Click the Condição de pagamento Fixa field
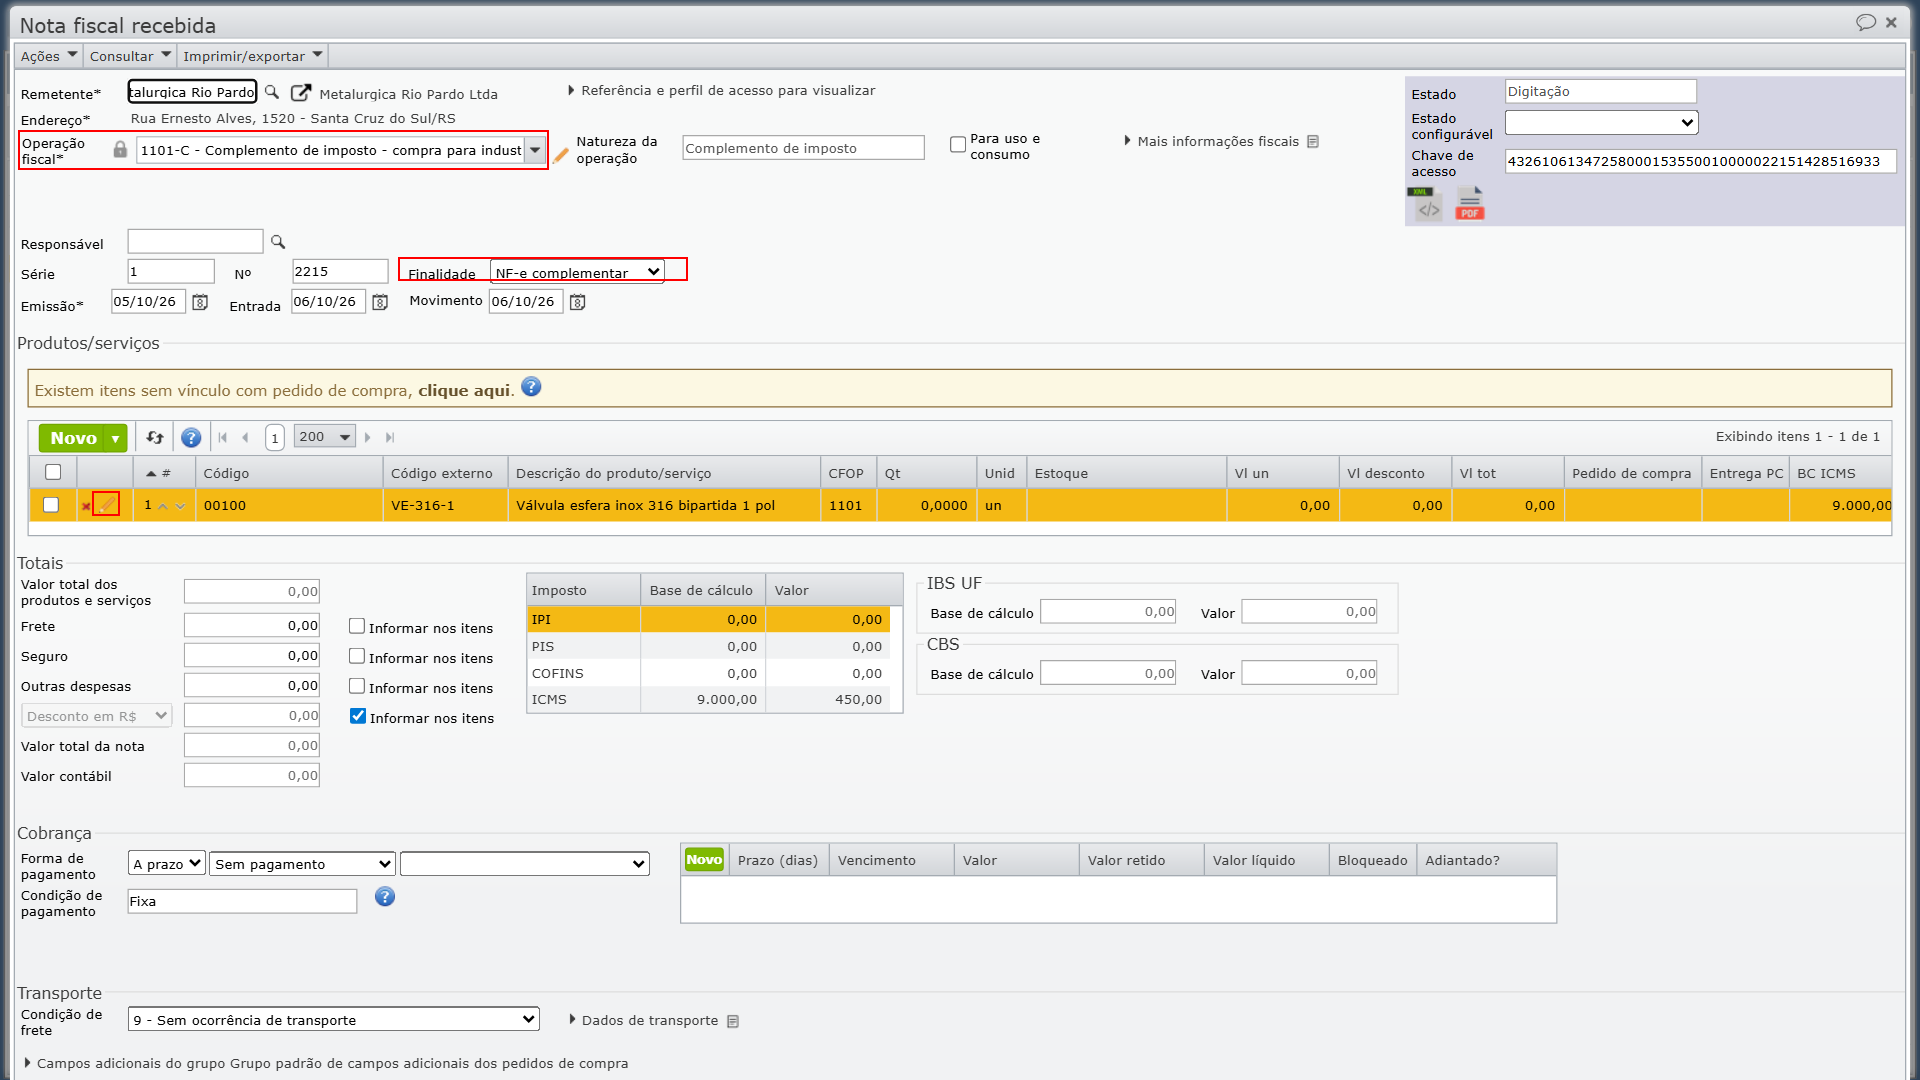 pos(242,901)
